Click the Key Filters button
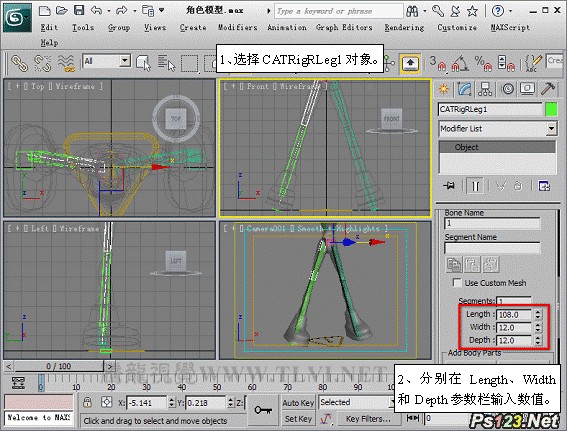This screenshot has height=431, width=567. 368,419
